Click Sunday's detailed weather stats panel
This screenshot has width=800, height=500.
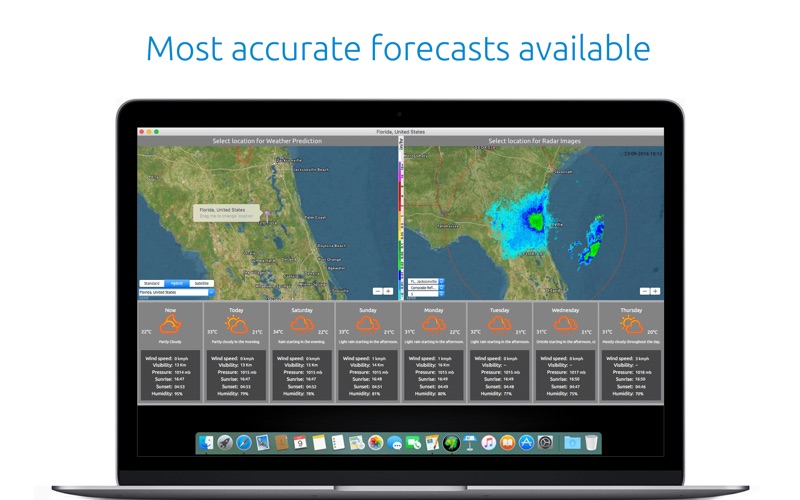[x=367, y=375]
